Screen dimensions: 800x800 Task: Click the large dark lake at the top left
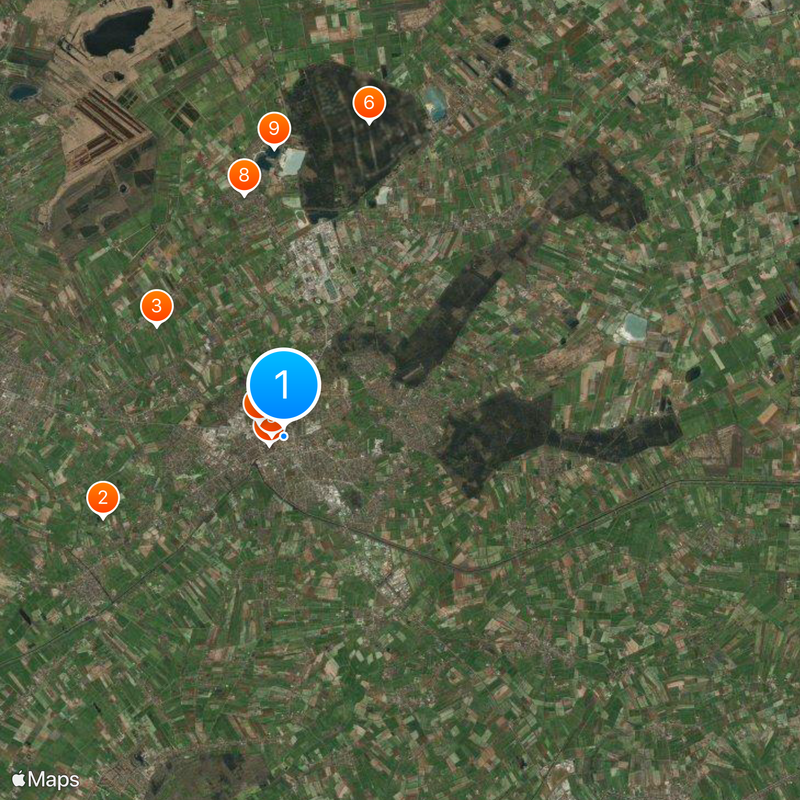click(118, 32)
